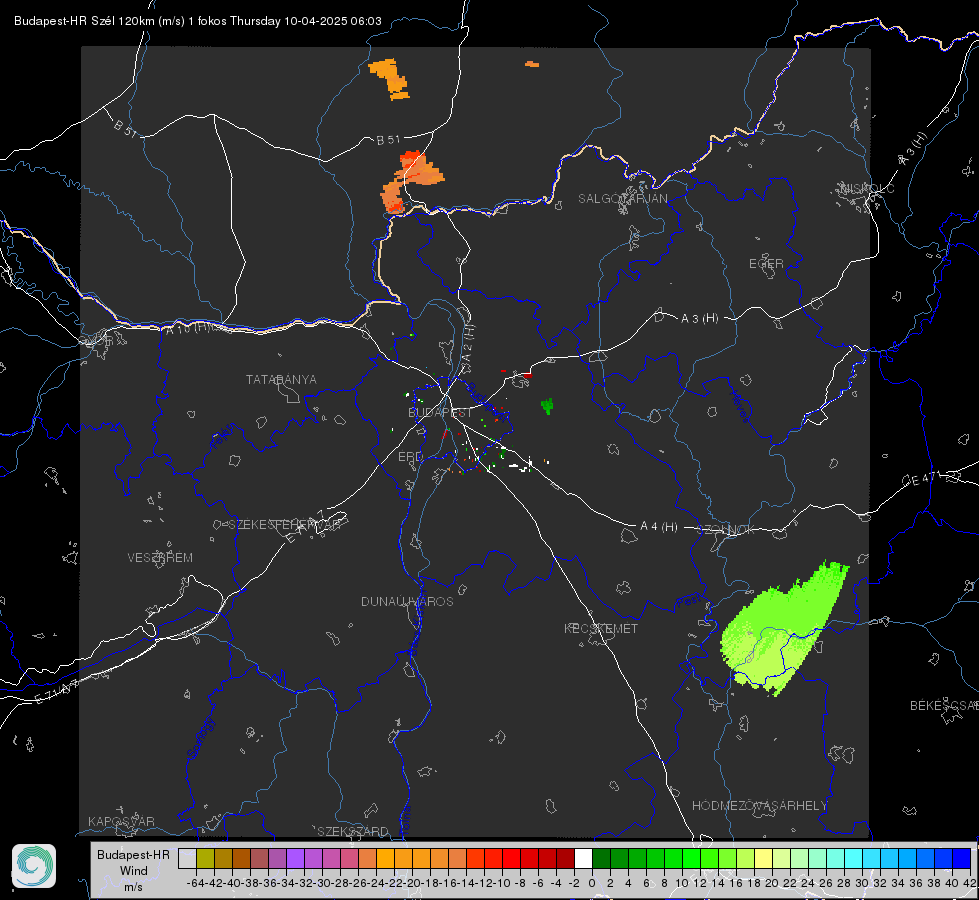Click the legend value 20

click(x=772, y=883)
